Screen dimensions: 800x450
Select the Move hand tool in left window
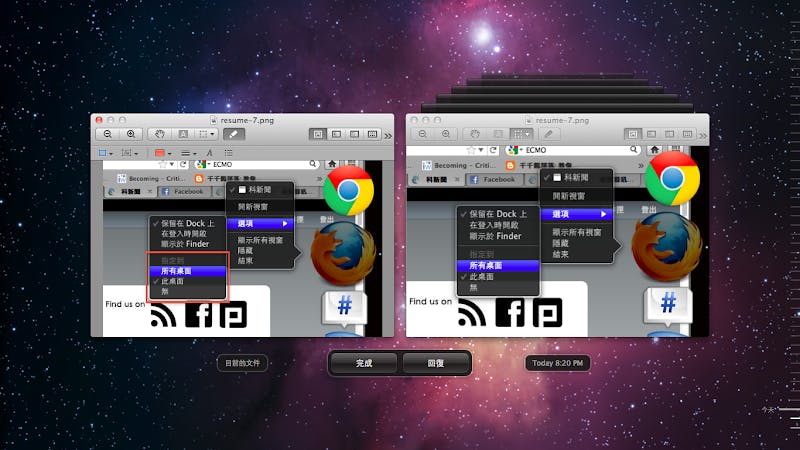pyautogui.click(x=160, y=134)
